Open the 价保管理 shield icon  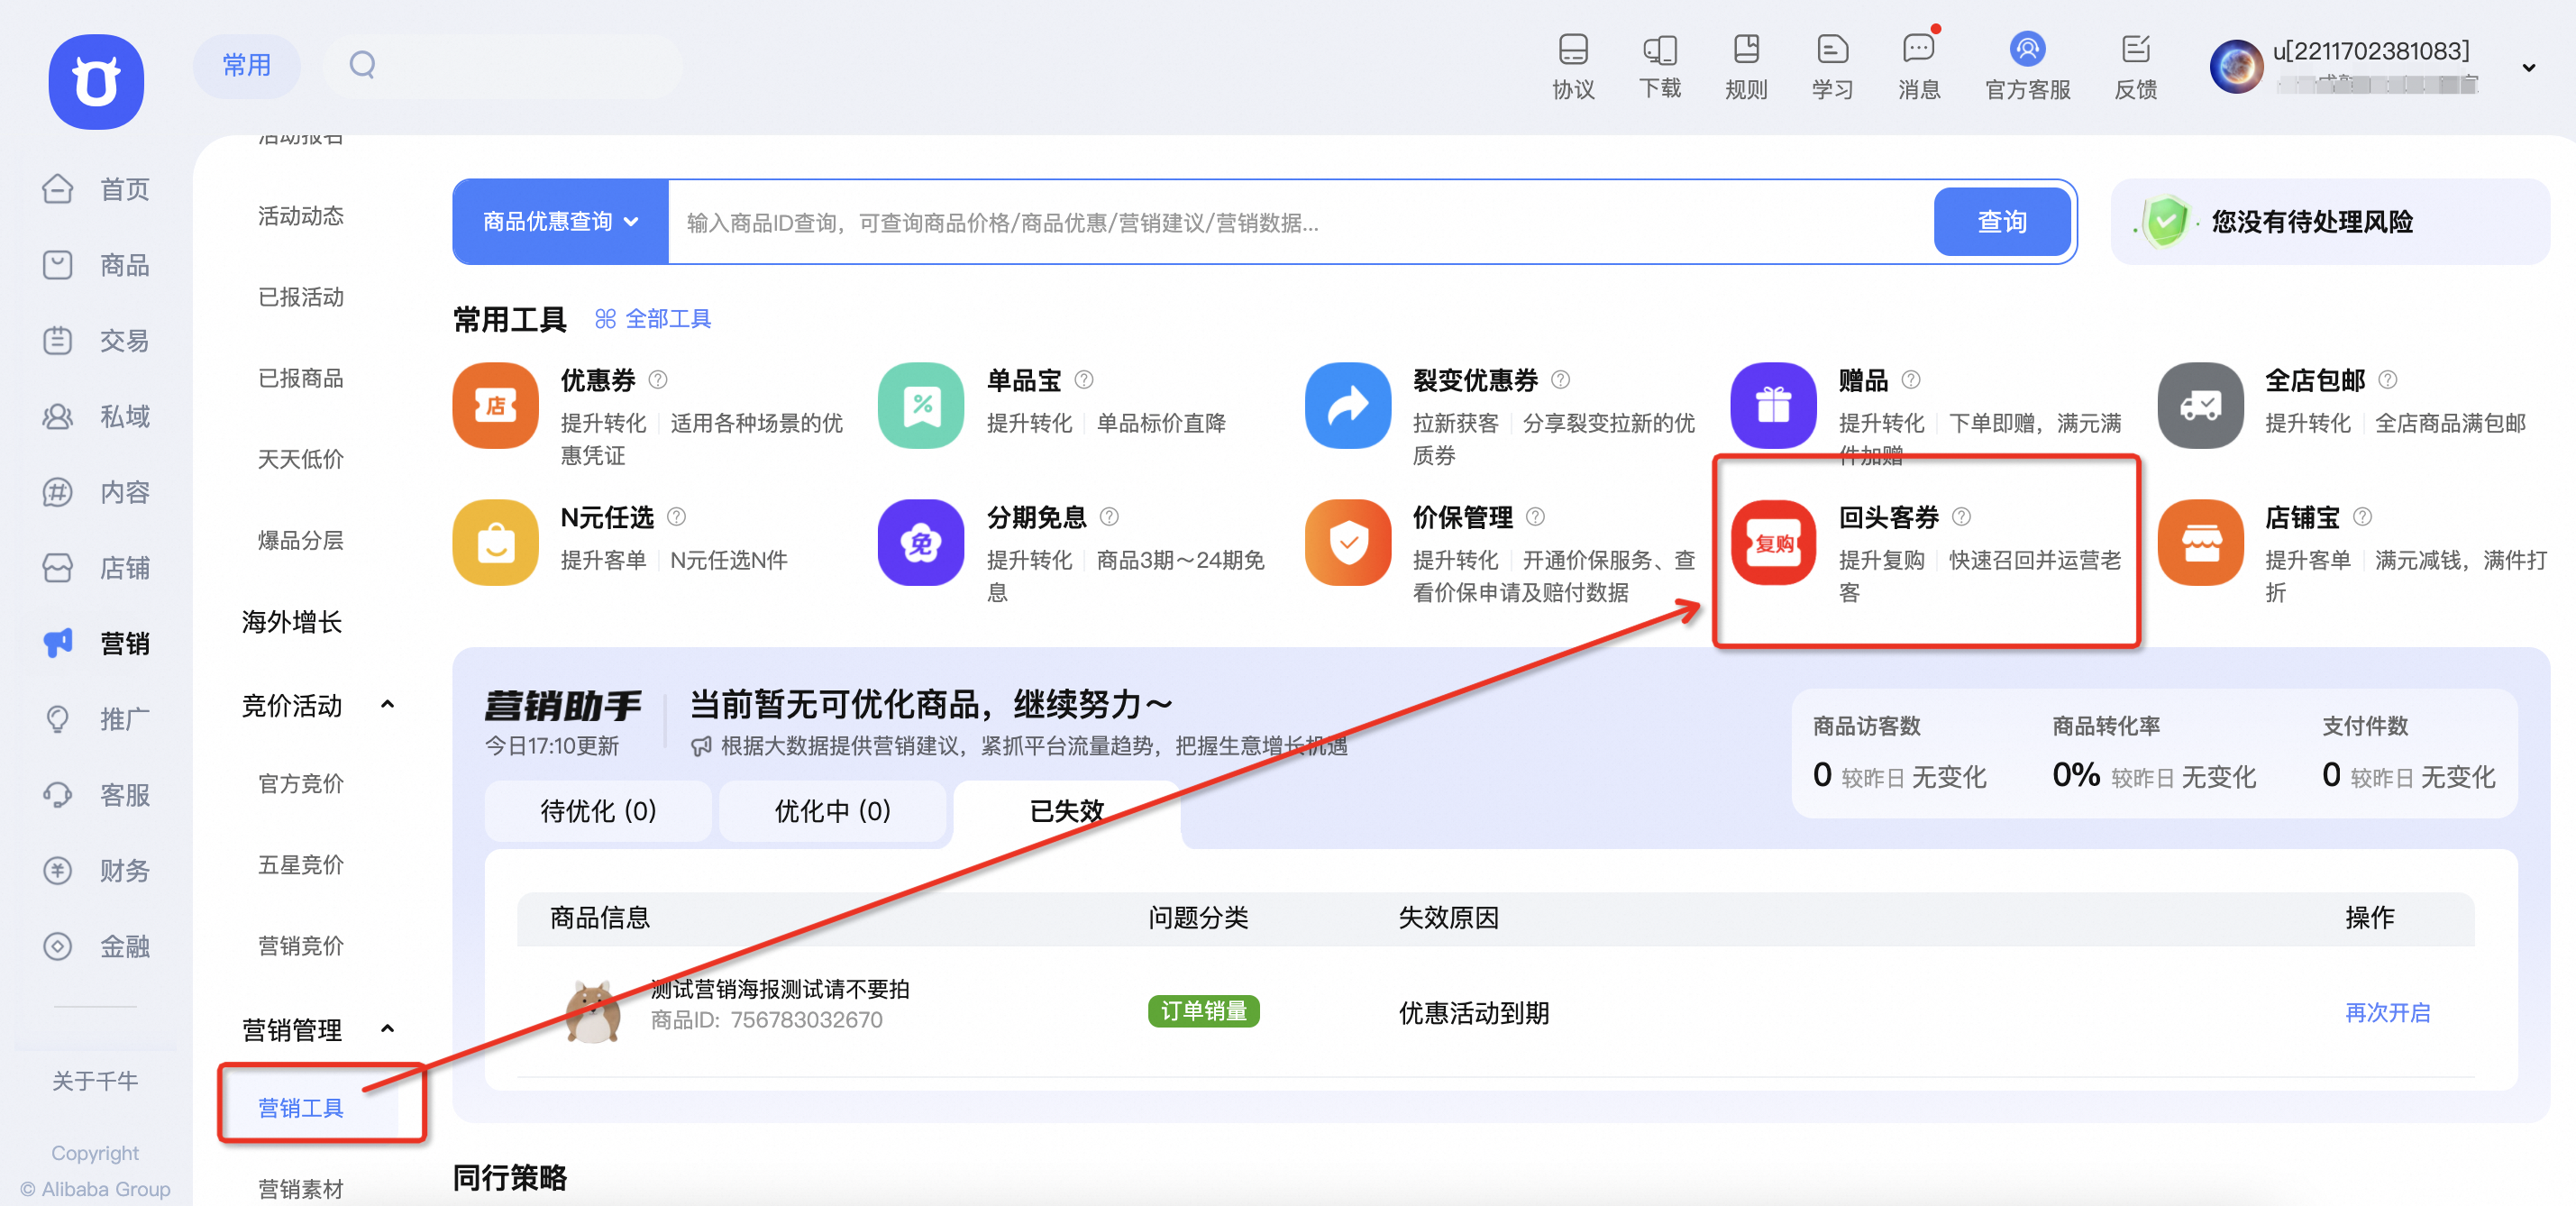(1347, 542)
